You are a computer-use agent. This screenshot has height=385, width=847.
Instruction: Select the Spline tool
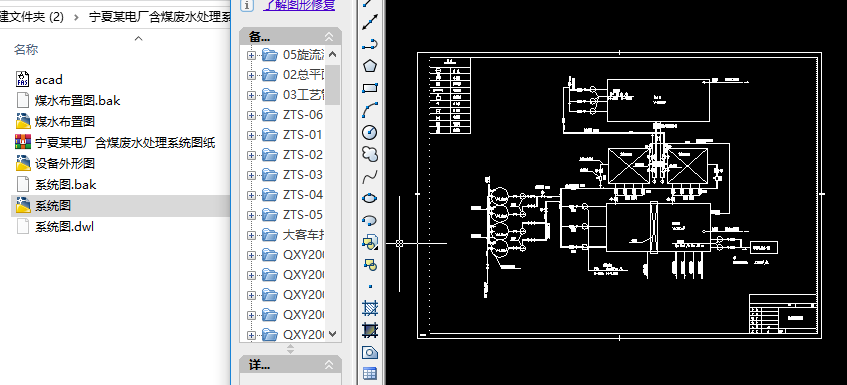pos(370,177)
